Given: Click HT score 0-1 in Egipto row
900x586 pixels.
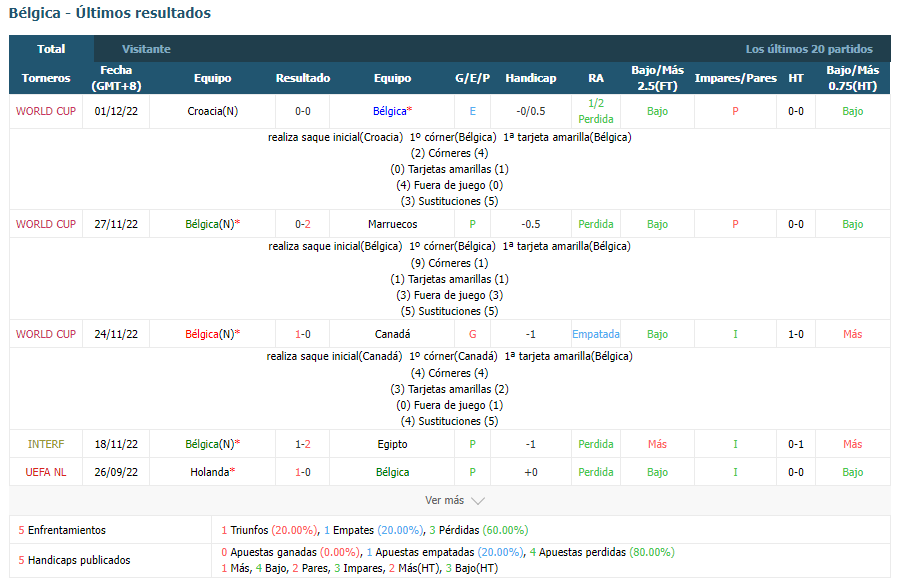Looking at the screenshot, I should (x=796, y=444).
